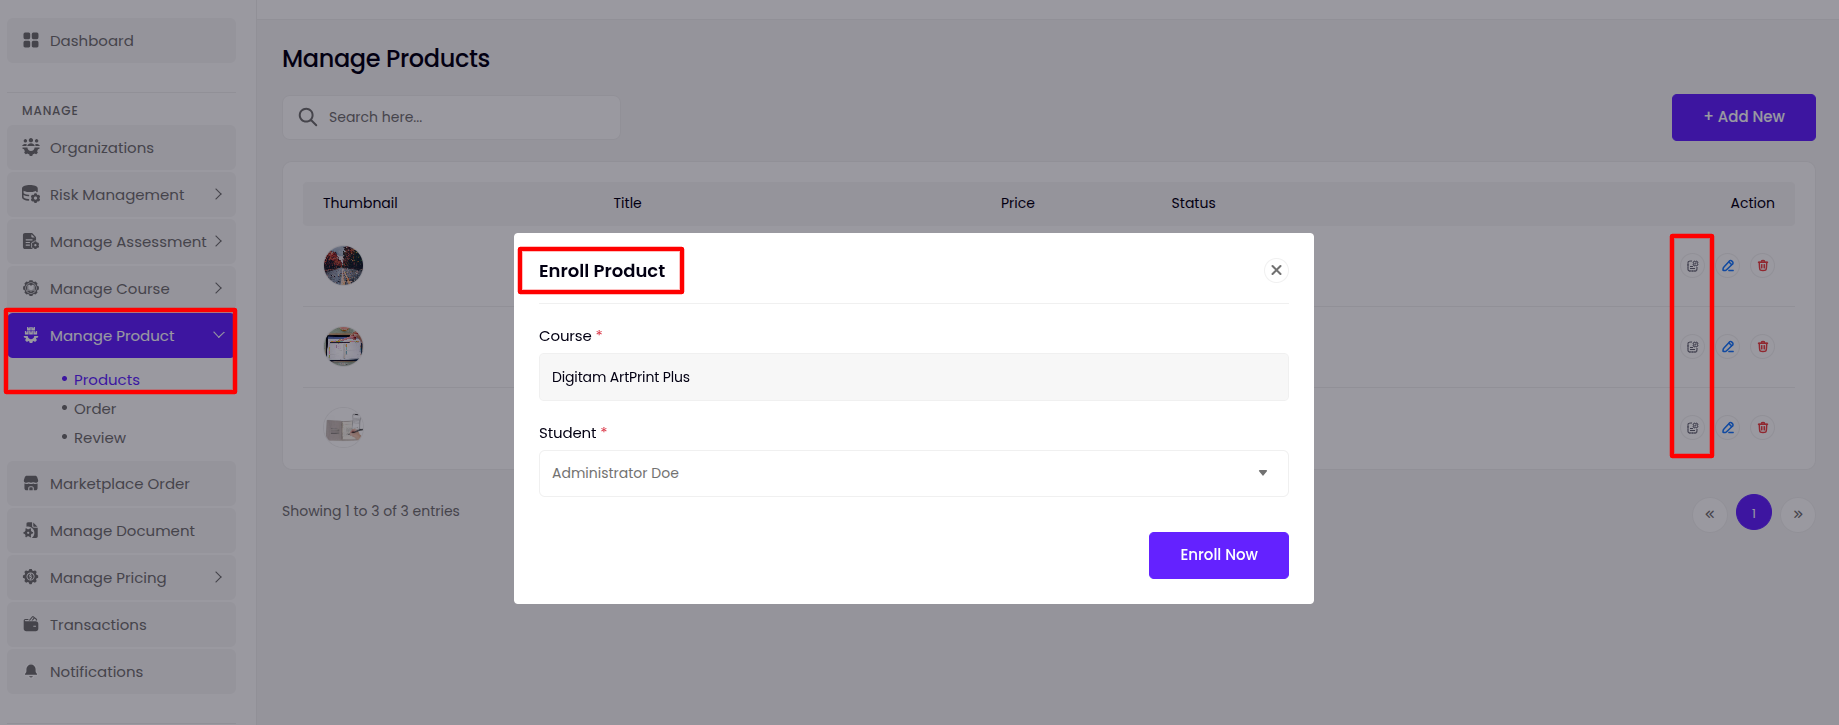Go to Dashboard in the sidebar
1839x725 pixels.
[91, 41]
